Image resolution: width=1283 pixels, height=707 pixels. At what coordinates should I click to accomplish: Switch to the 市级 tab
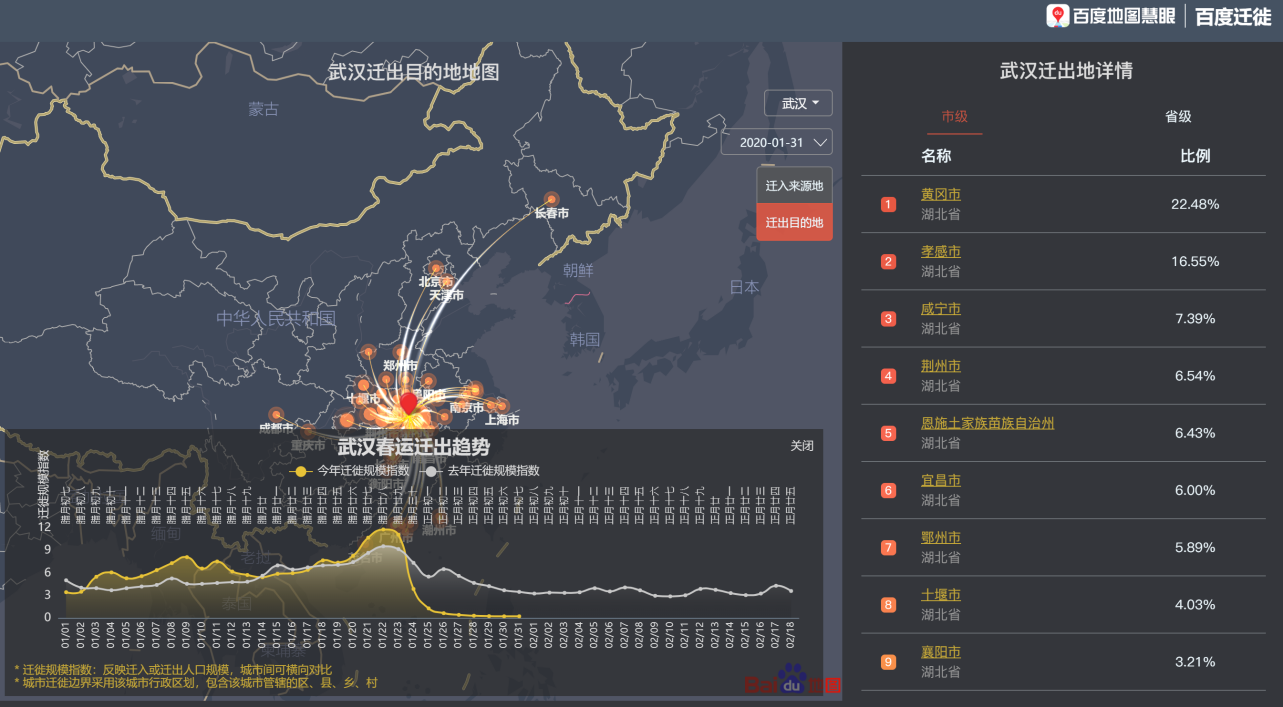click(x=954, y=116)
